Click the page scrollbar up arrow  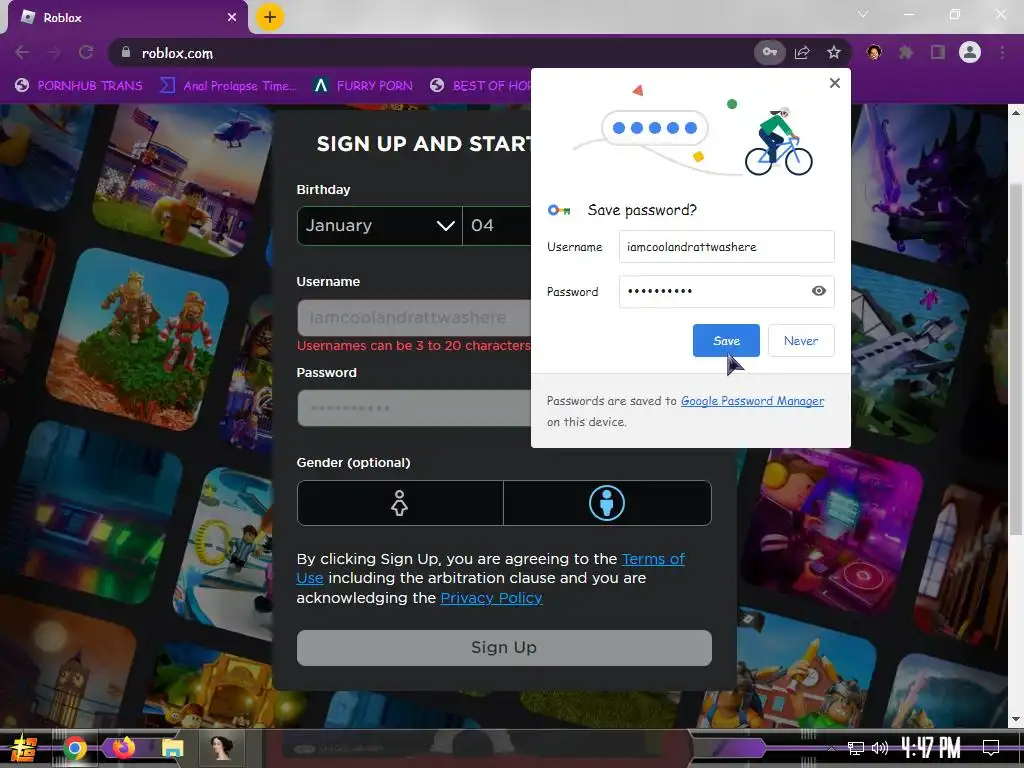(x=1016, y=112)
